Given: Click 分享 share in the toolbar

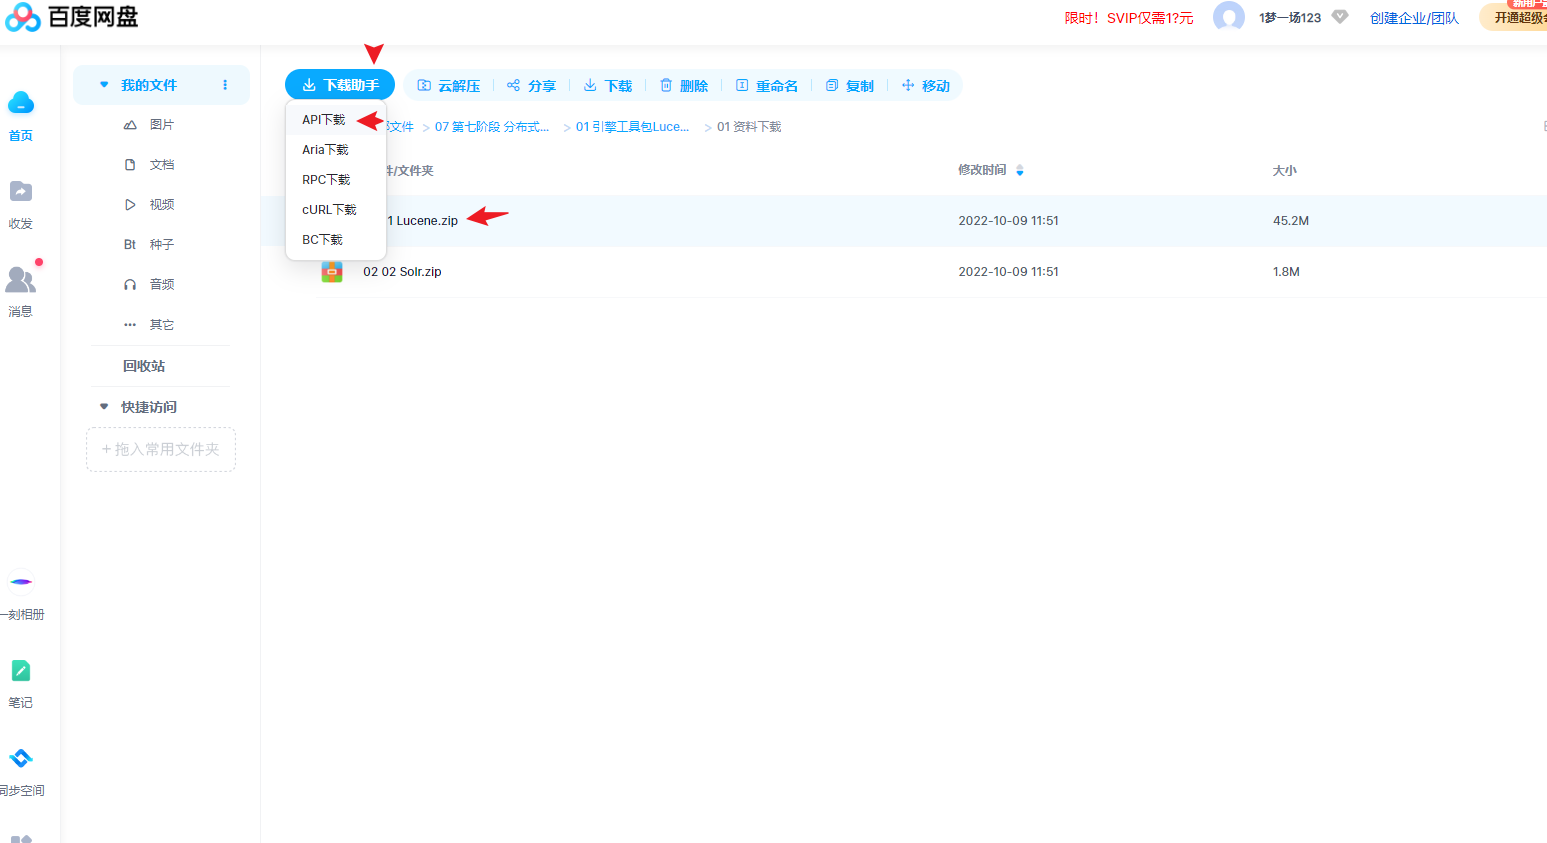Looking at the screenshot, I should [531, 86].
